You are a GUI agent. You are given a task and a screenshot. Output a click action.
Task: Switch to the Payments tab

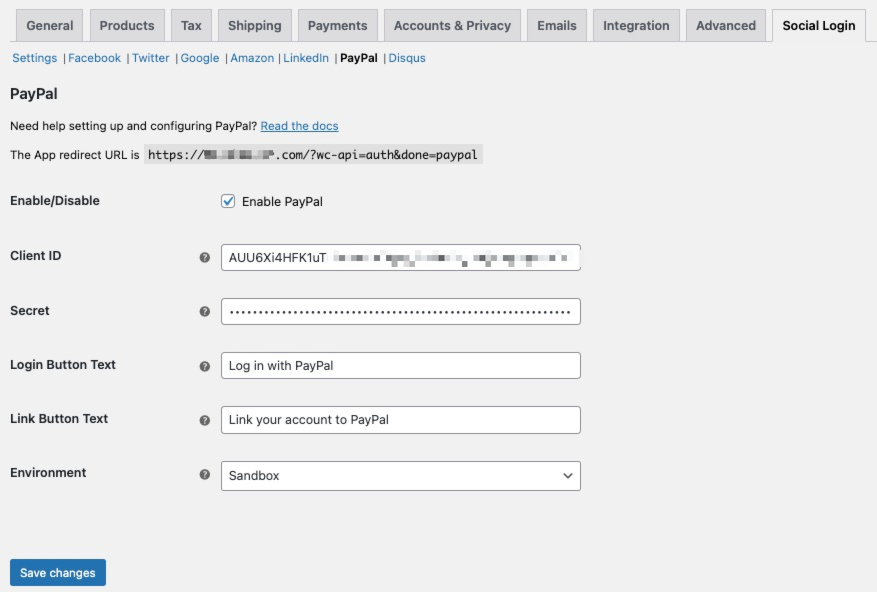(x=337, y=26)
